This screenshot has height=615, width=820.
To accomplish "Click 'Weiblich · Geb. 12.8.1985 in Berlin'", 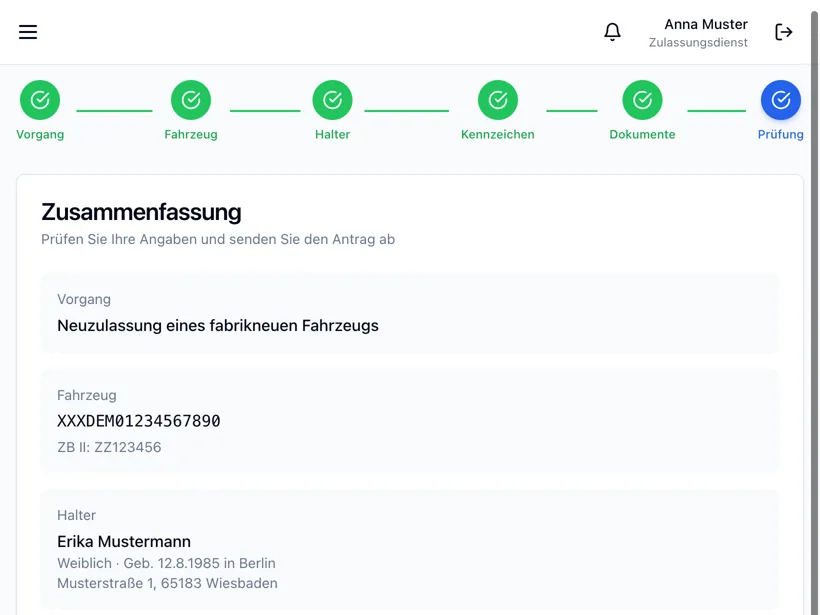I will pos(166,563).
